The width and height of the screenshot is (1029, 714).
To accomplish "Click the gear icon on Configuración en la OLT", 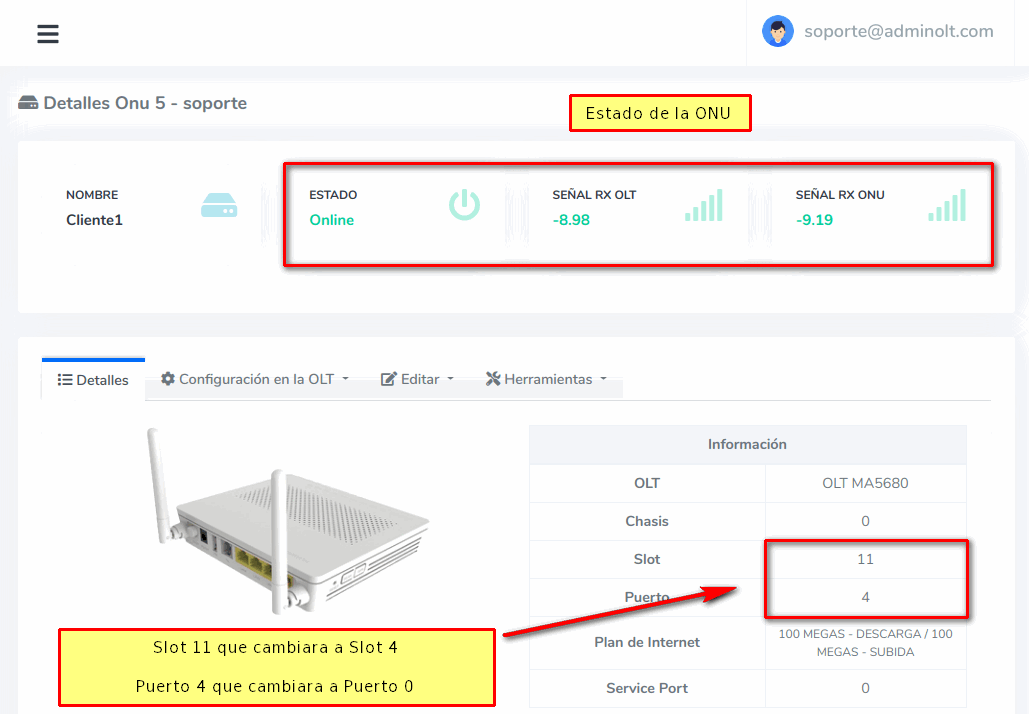I will click(x=168, y=379).
